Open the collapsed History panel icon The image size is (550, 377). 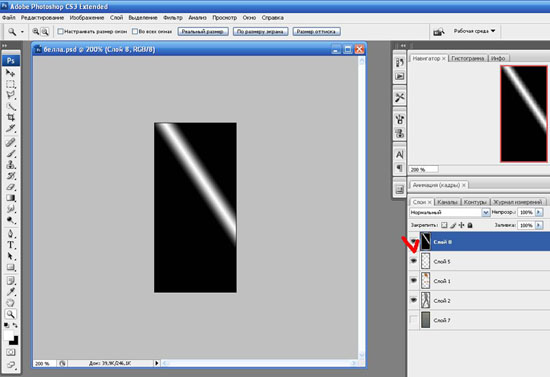400,62
